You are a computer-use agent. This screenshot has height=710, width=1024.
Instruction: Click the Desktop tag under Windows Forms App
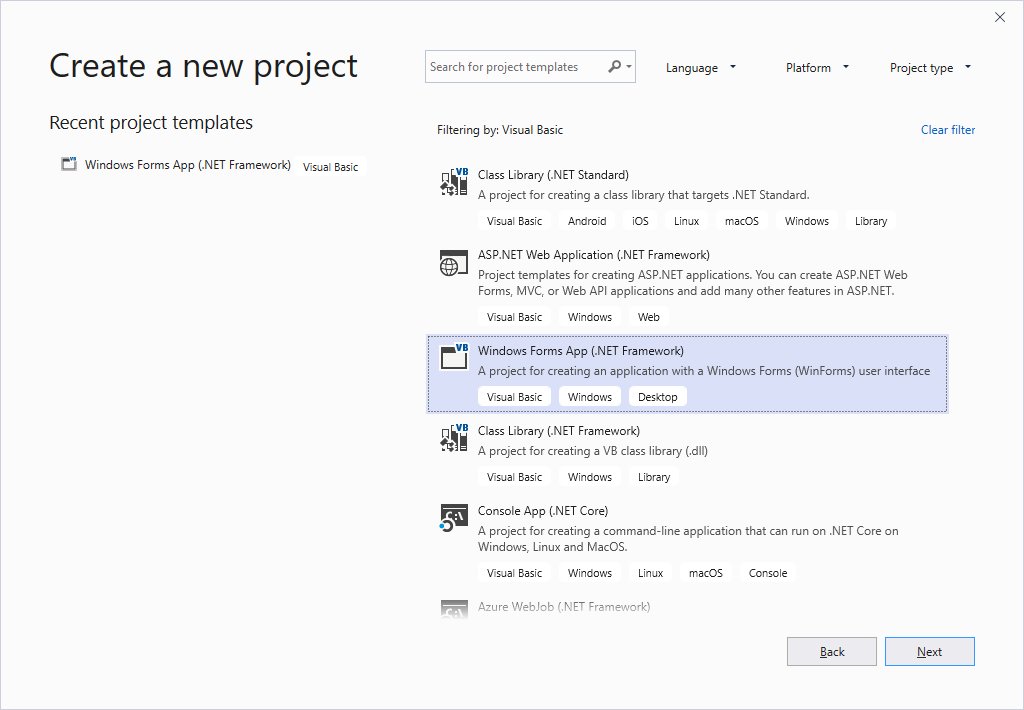coord(658,396)
